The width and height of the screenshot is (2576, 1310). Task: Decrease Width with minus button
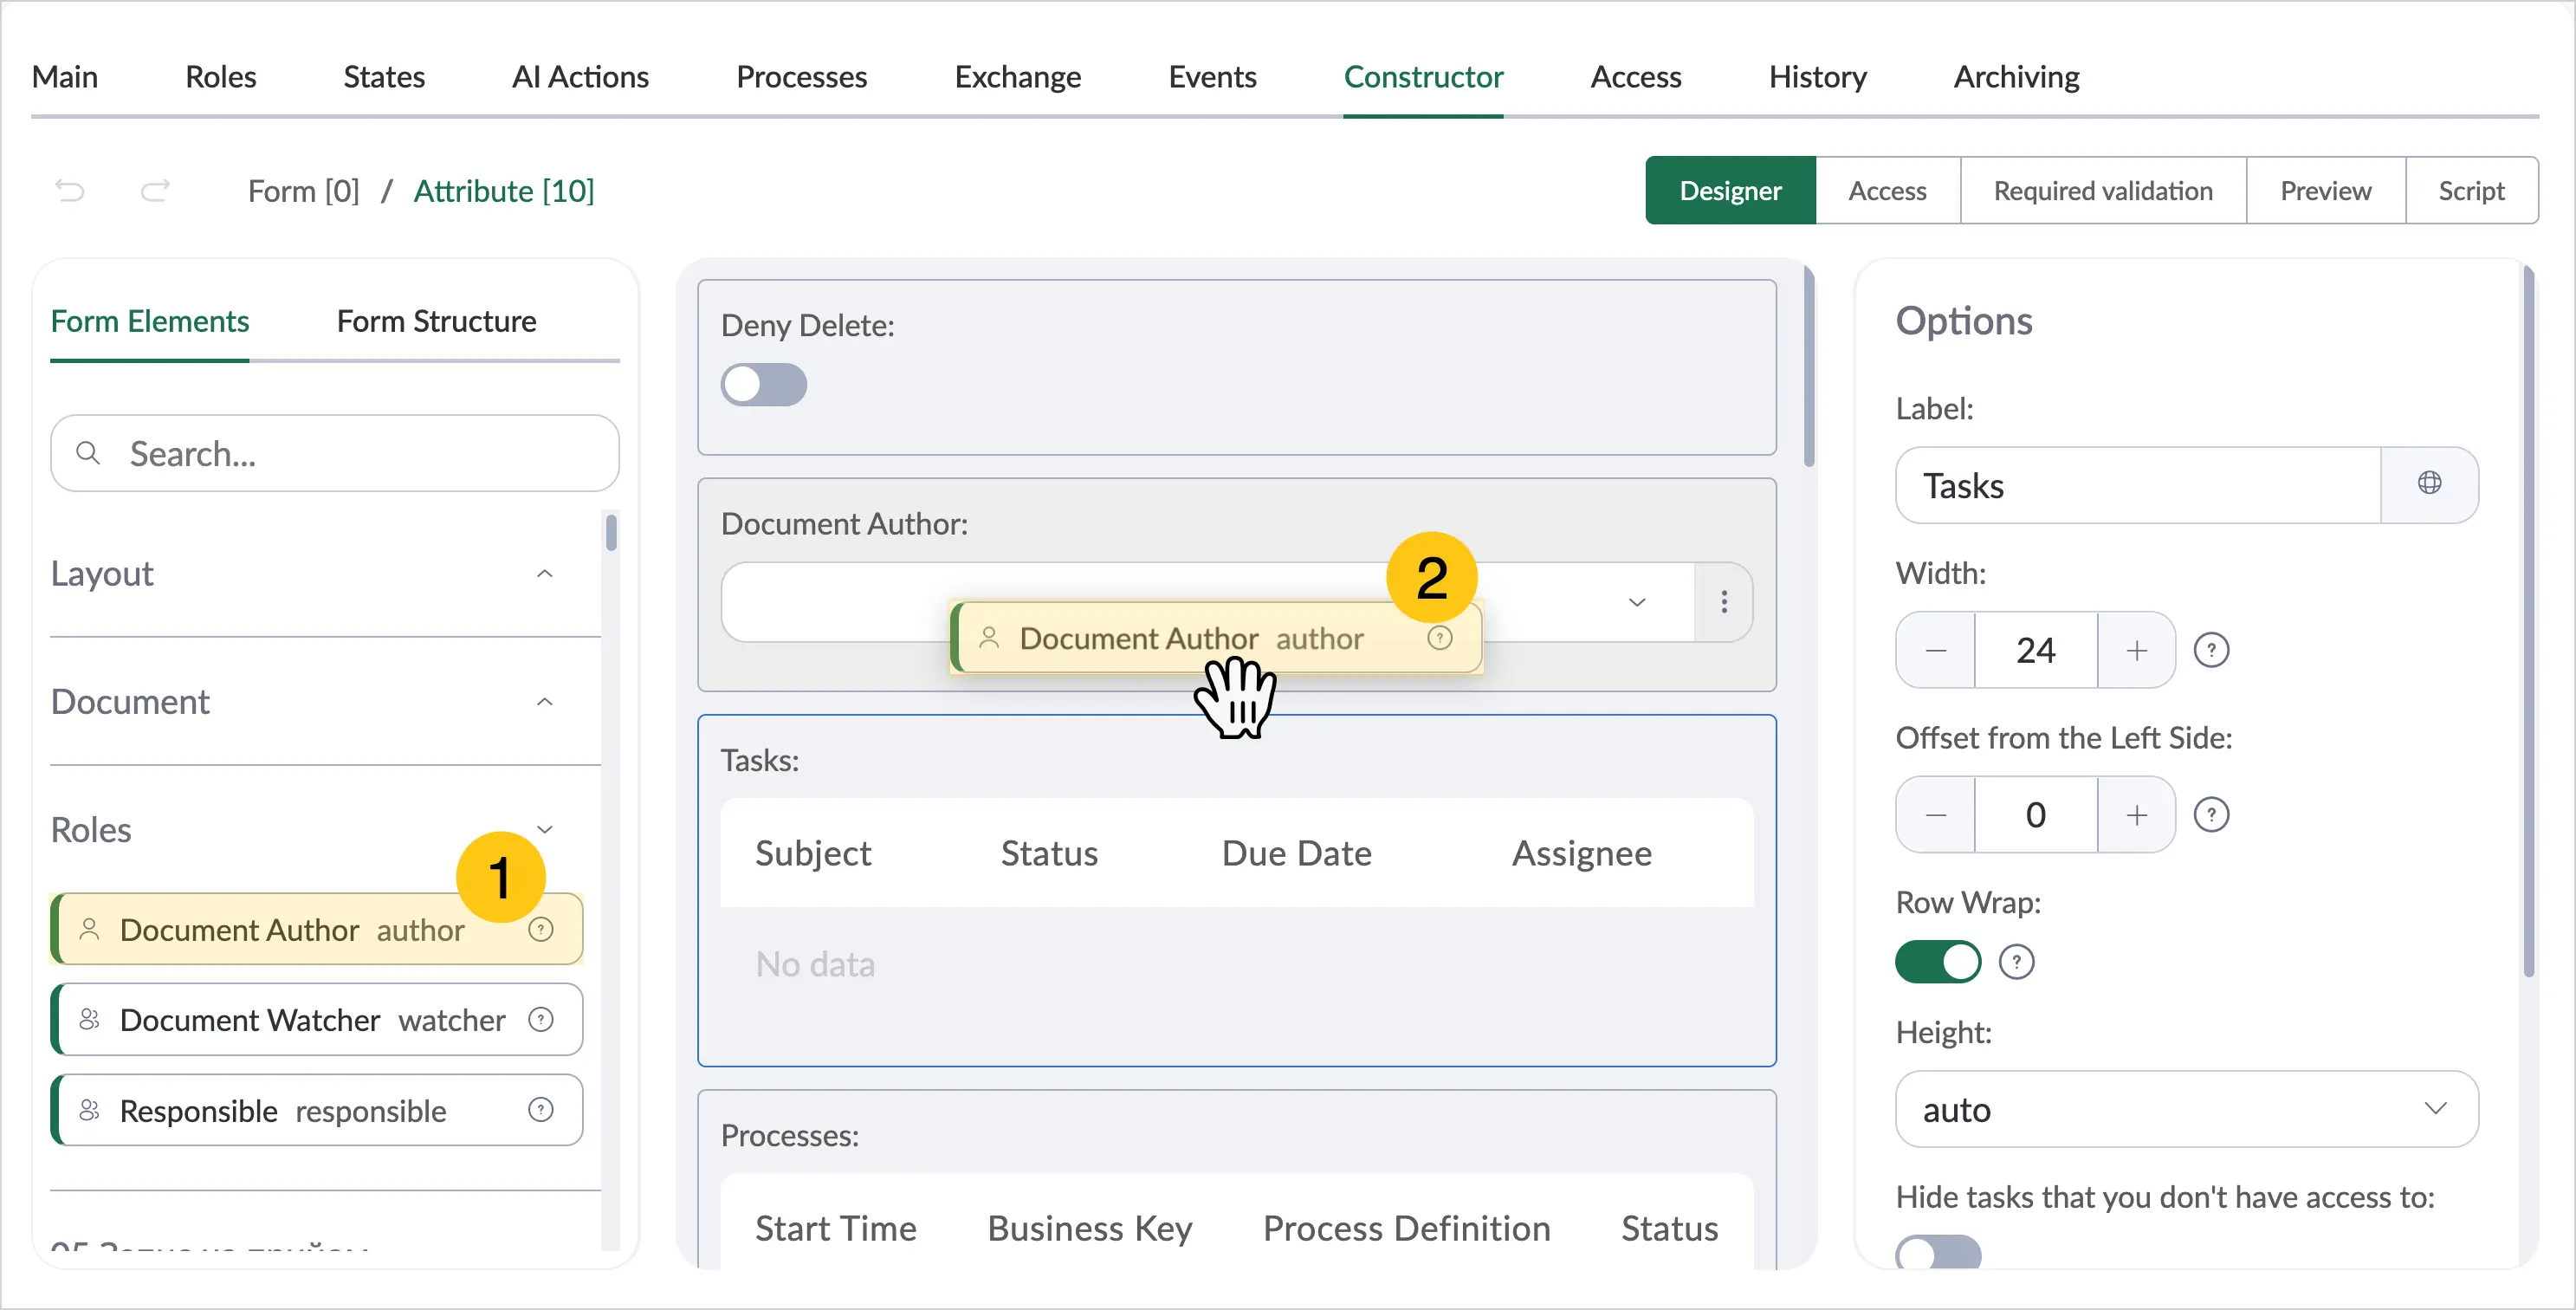[x=1936, y=651]
